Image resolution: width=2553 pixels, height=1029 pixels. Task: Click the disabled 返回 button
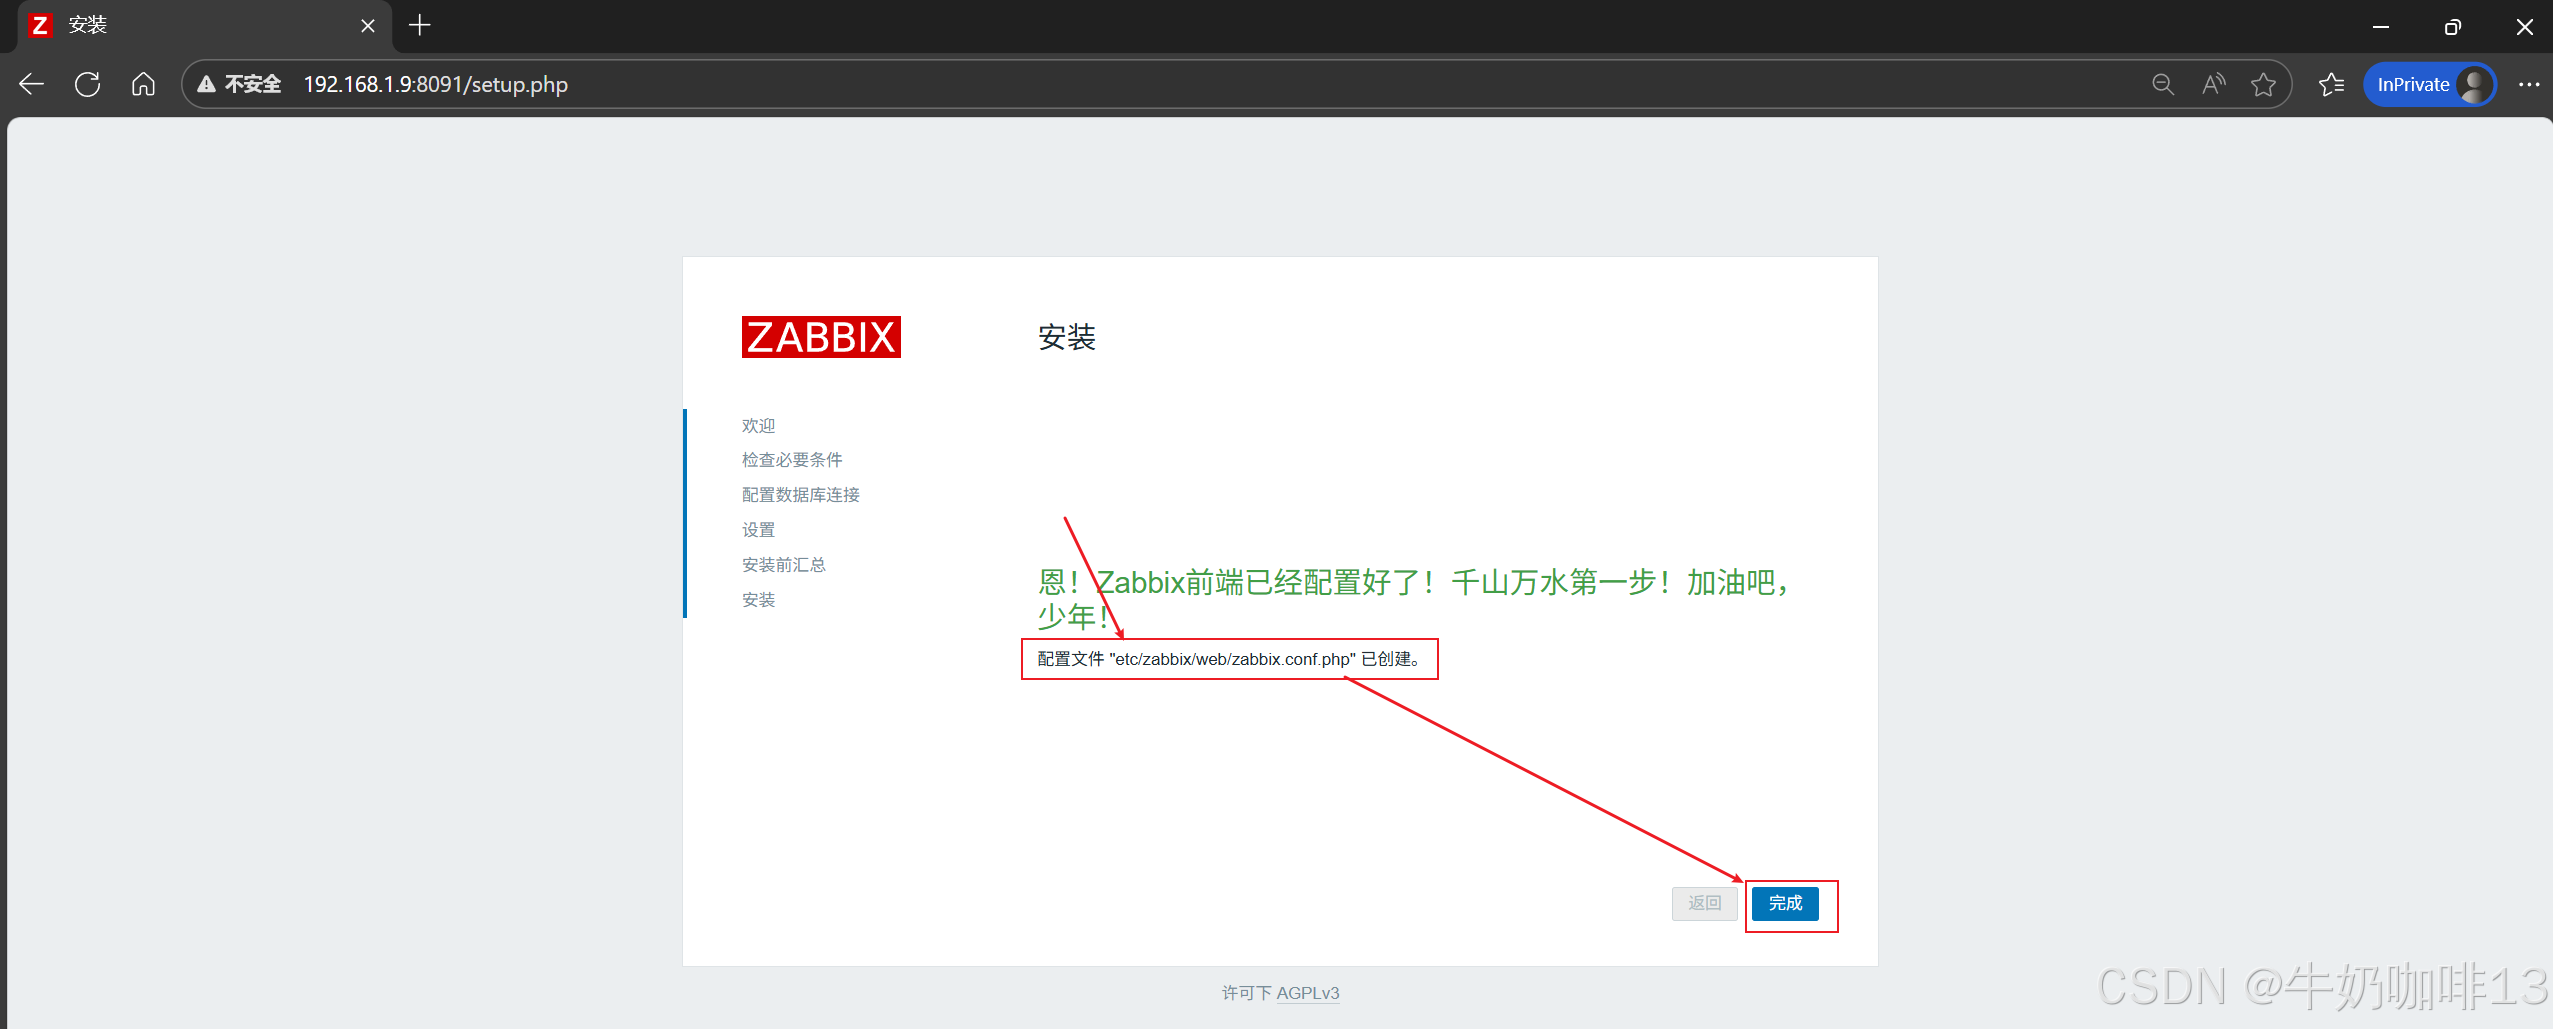tap(1704, 903)
